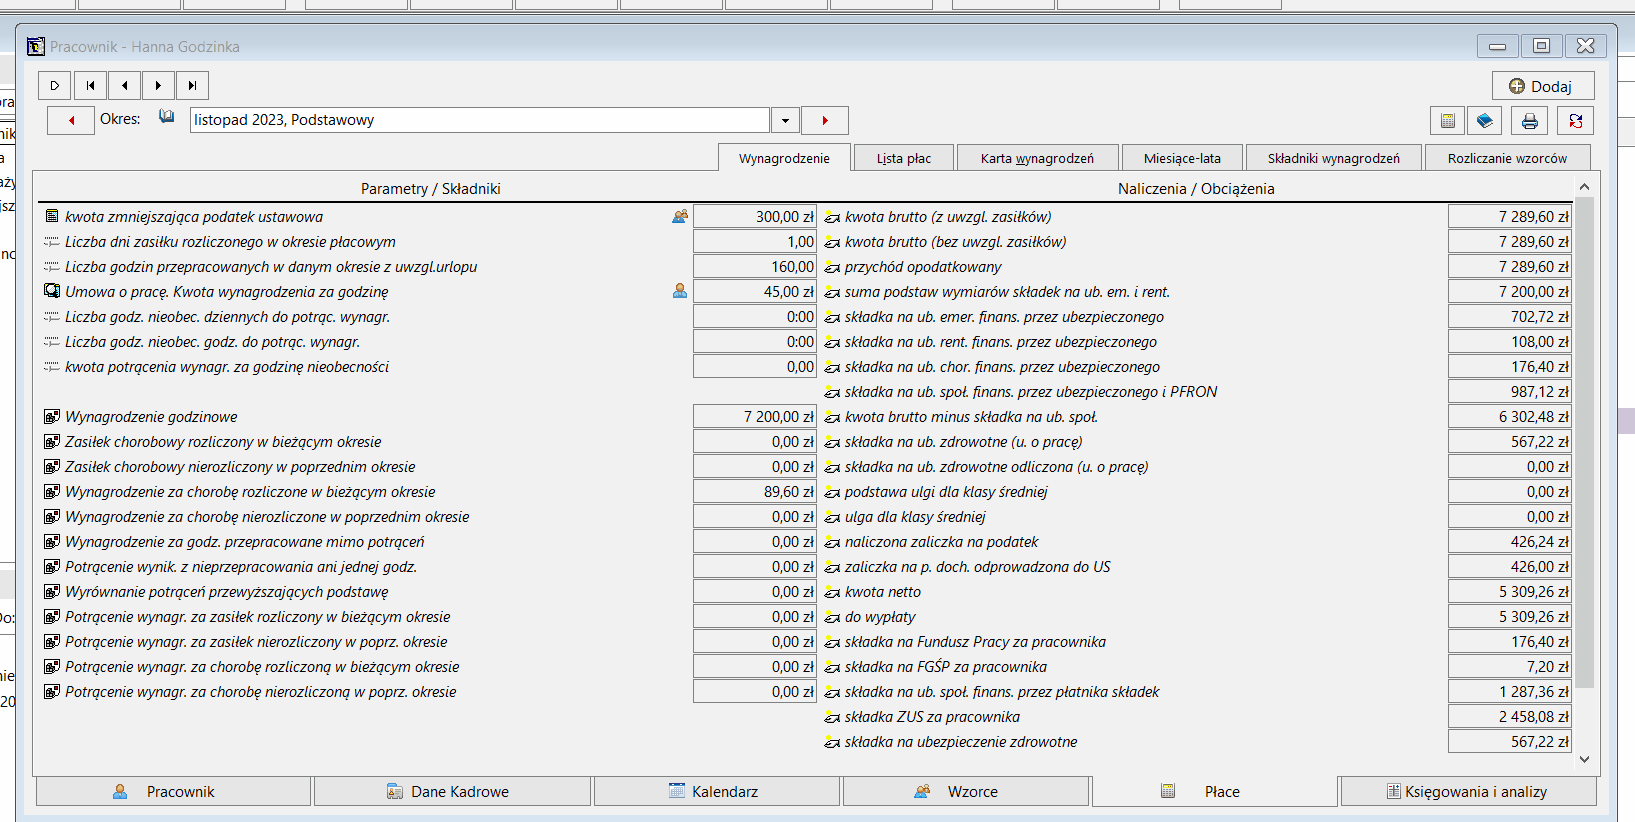Click the Naliczenia / Obciążenia column header
1635x822 pixels.
point(1196,188)
